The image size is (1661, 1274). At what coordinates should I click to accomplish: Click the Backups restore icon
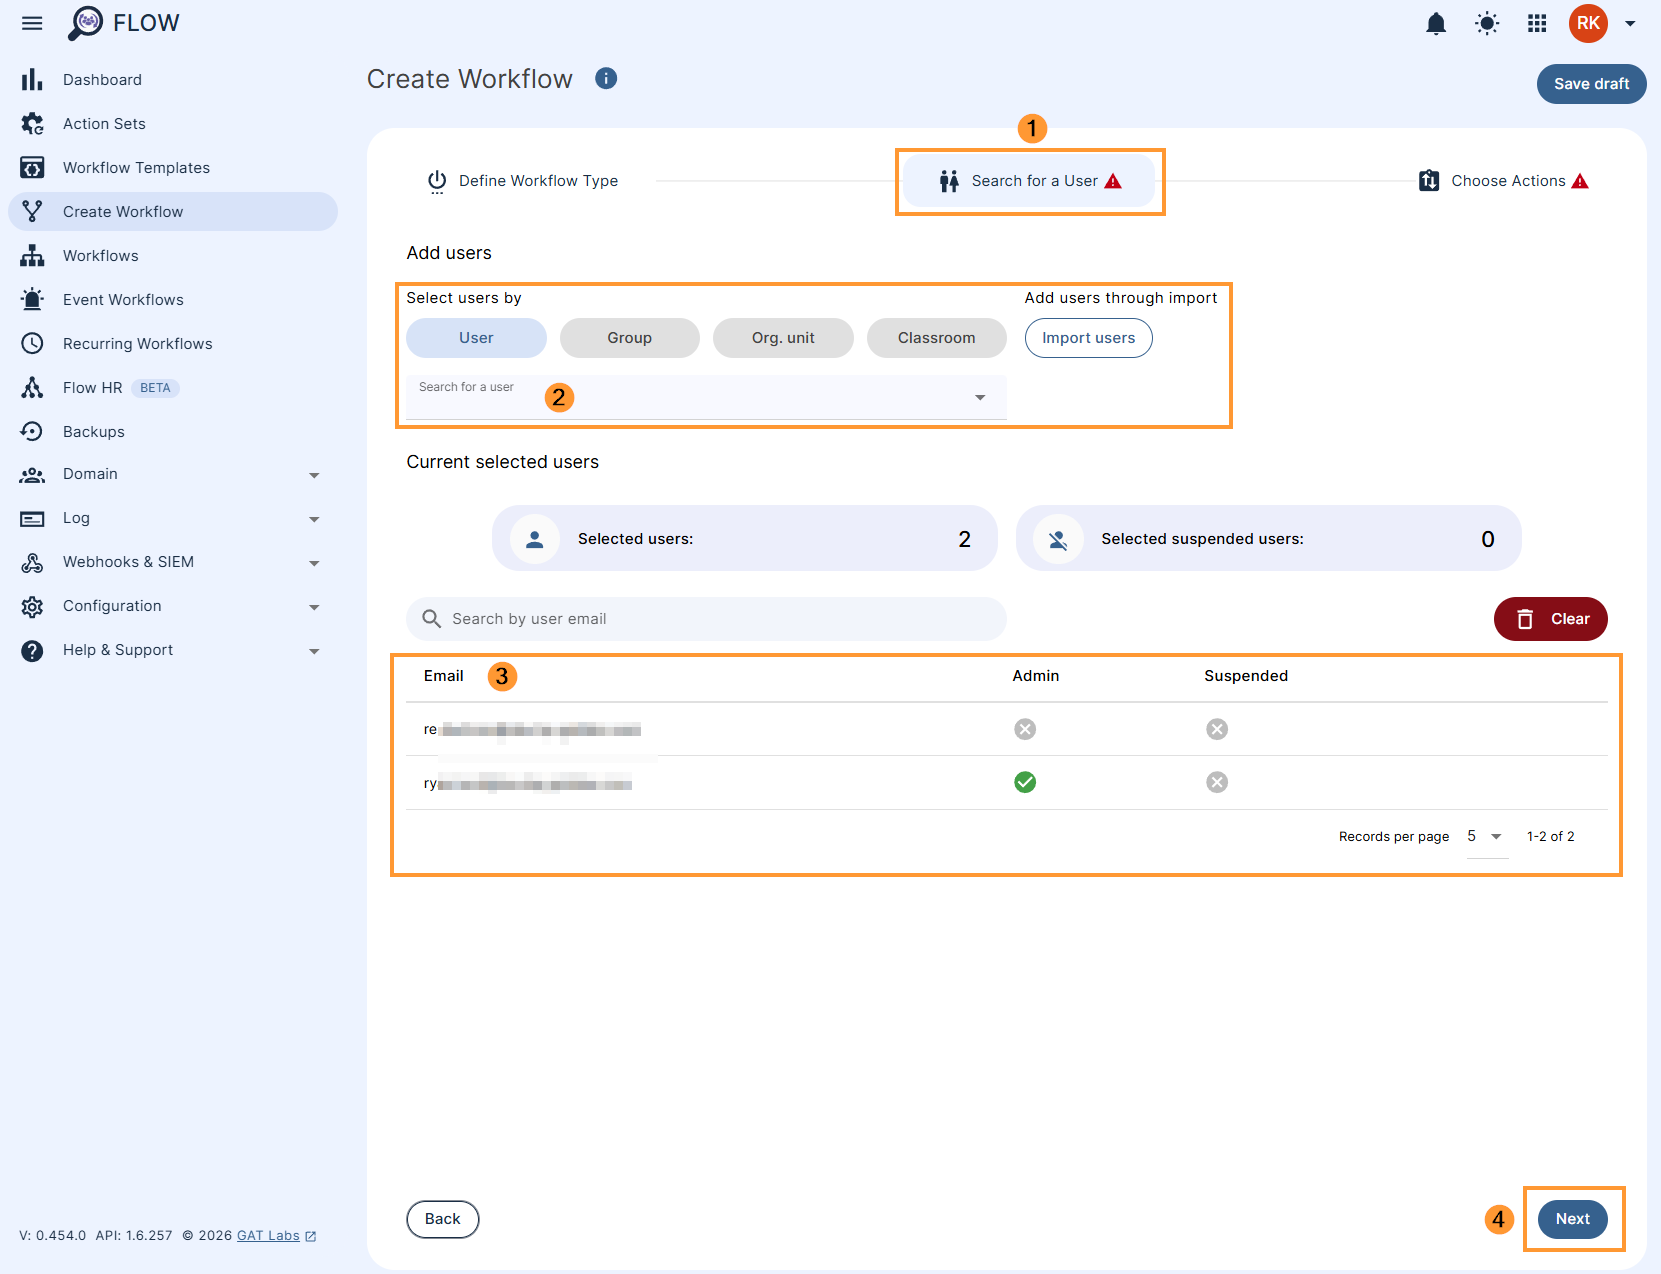pyautogui.click(x=32, y=431)
